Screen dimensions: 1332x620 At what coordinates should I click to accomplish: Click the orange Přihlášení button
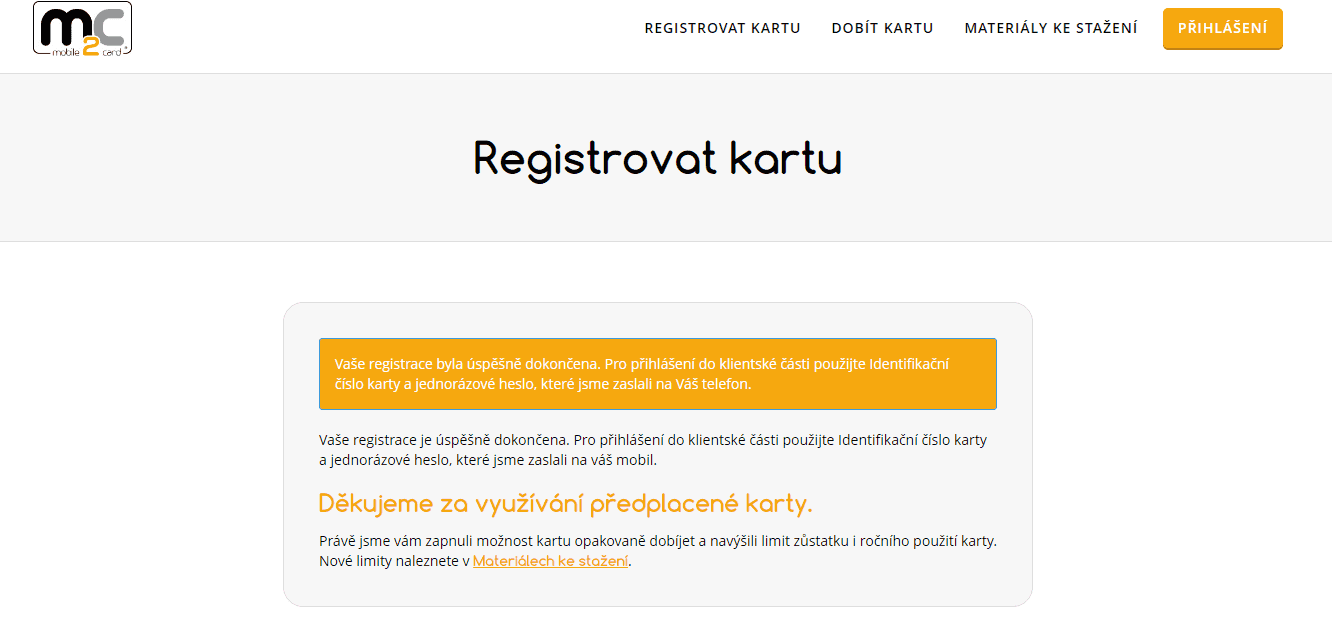[1222, 28]
